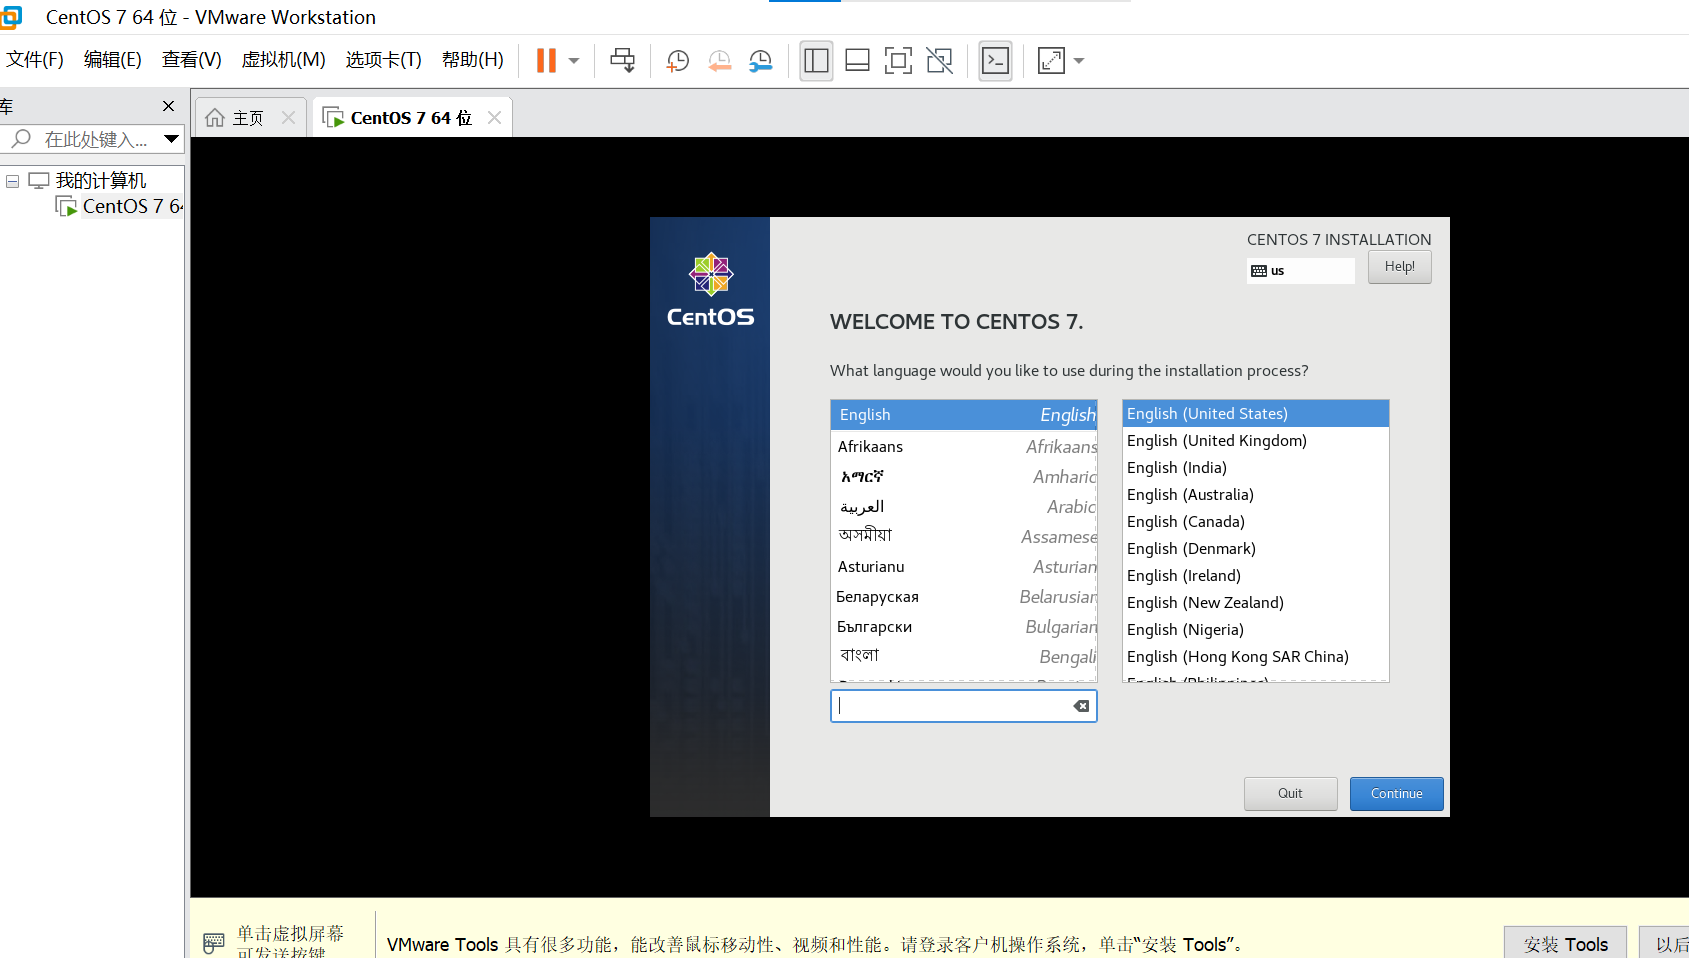Open the snapshot manager
1689x958 pixels.
click(x=761, y=61)
